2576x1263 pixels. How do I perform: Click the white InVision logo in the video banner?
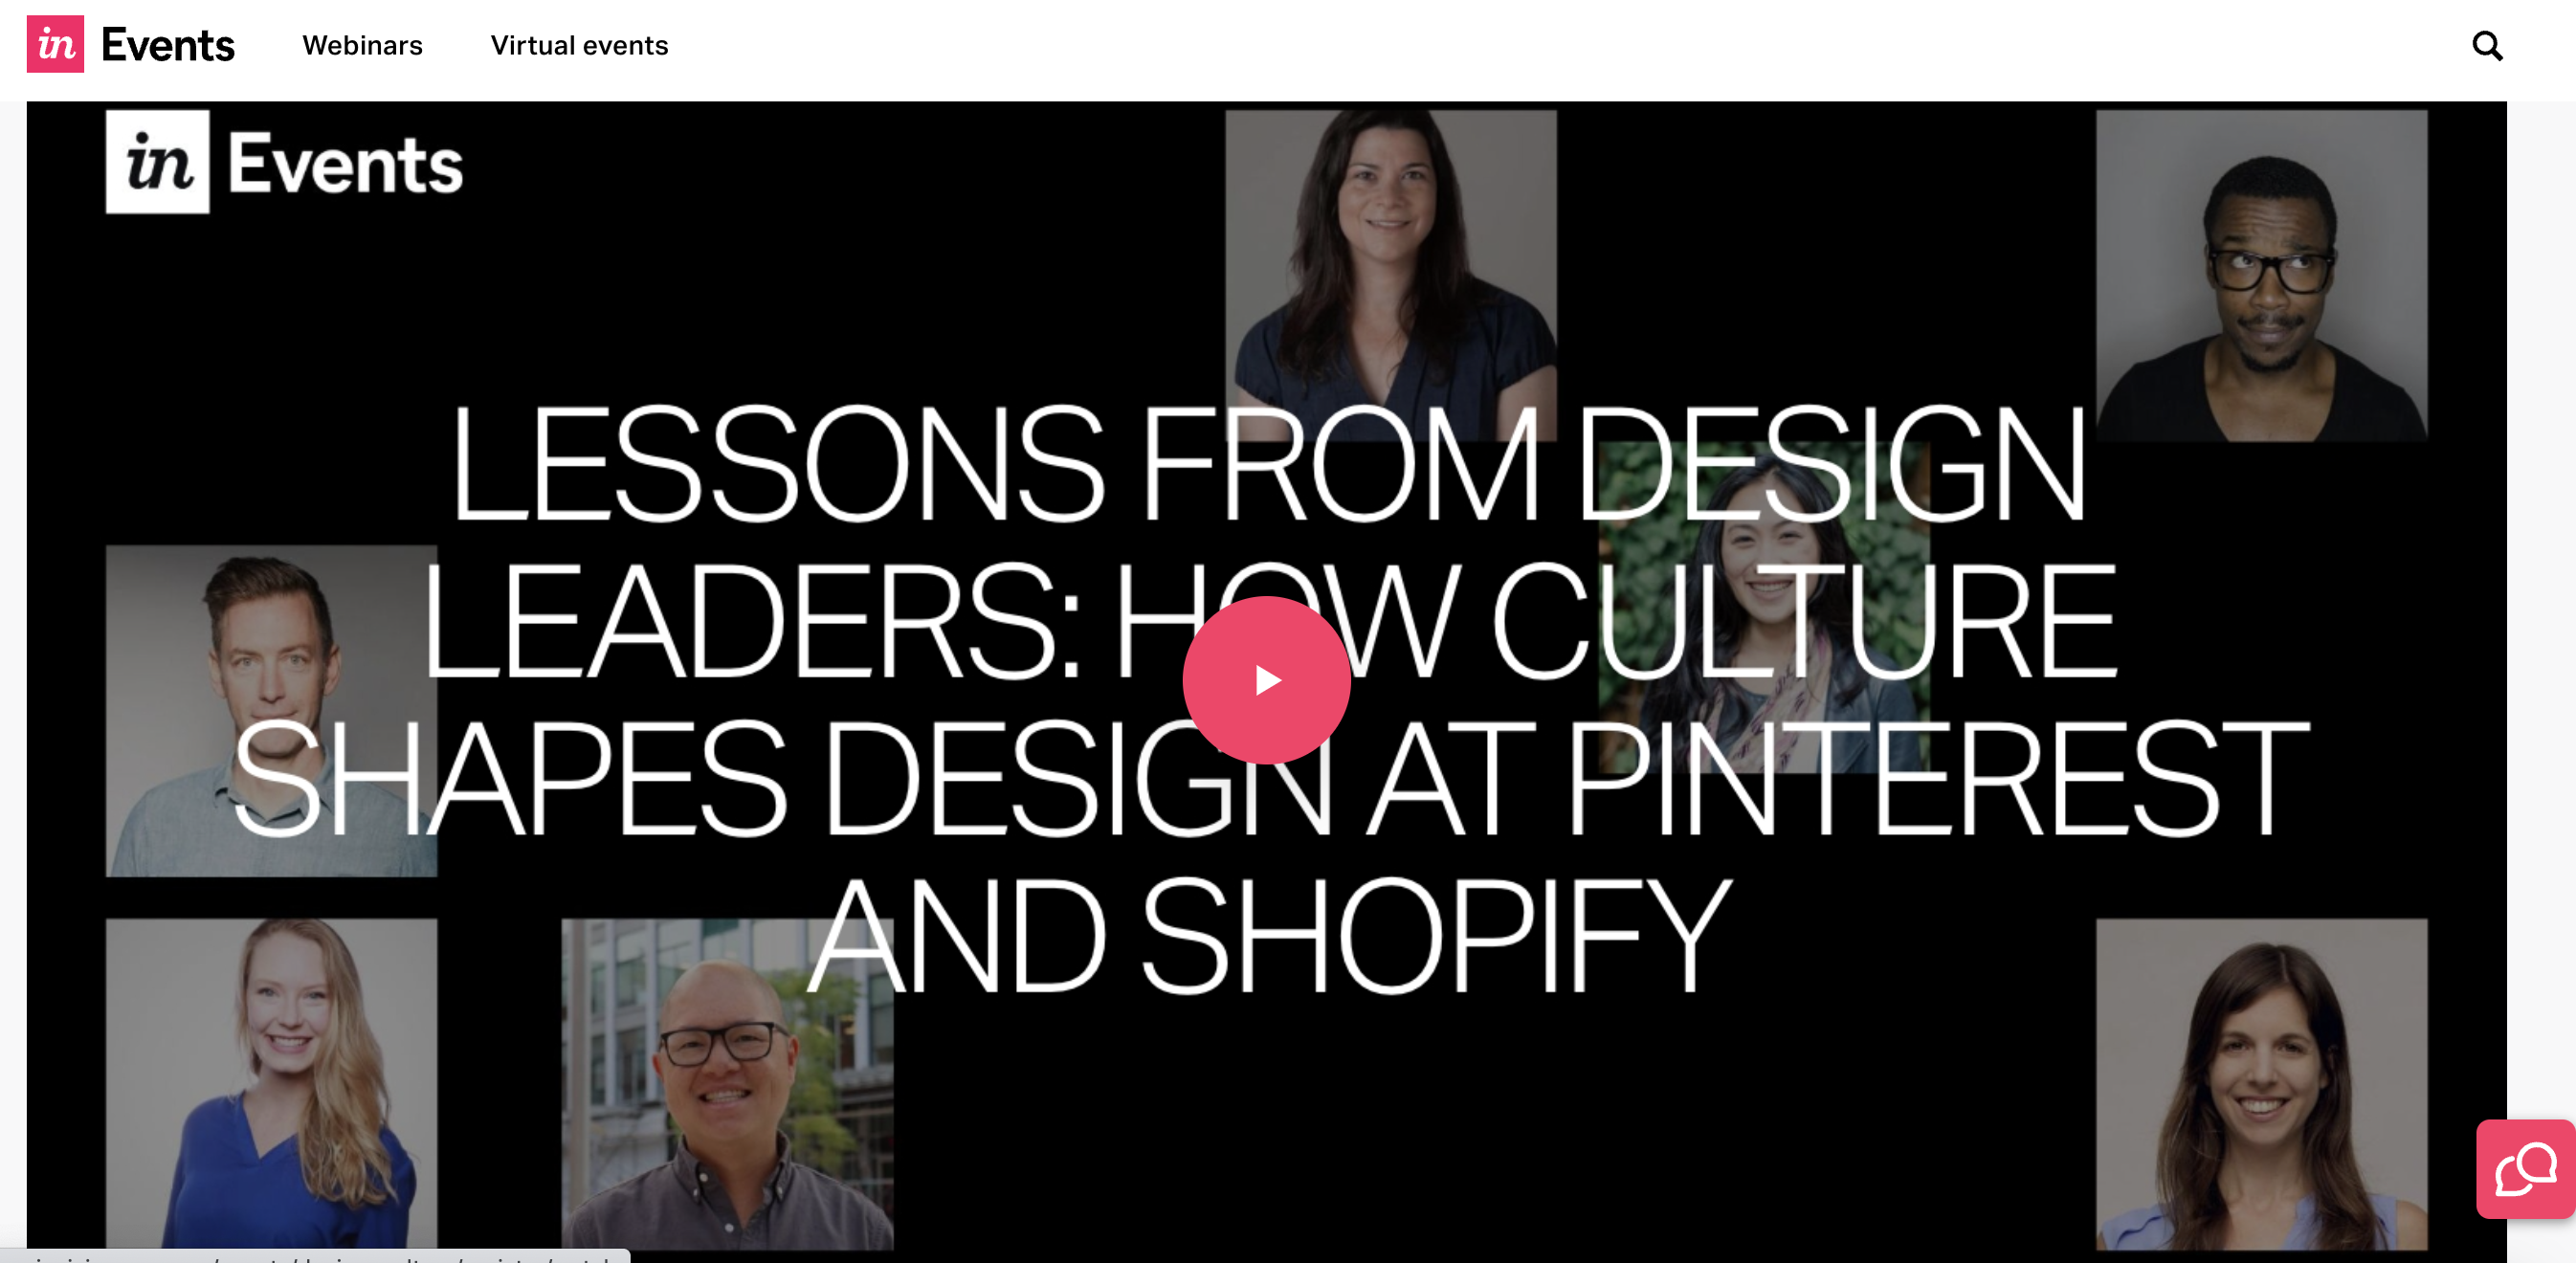click(158, 162)
